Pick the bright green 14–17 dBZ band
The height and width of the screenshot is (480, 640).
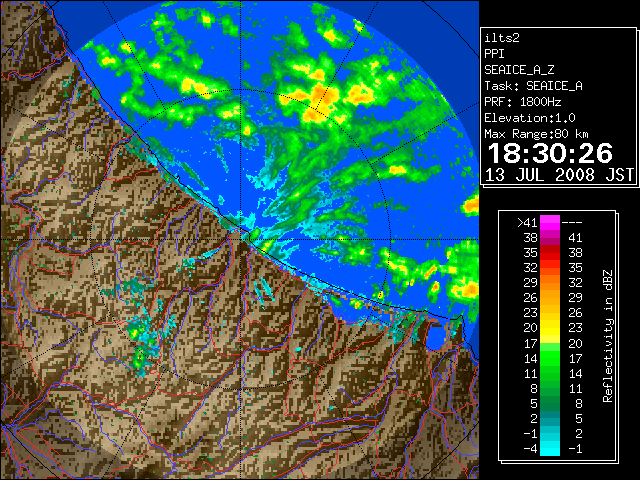(550, 358)
